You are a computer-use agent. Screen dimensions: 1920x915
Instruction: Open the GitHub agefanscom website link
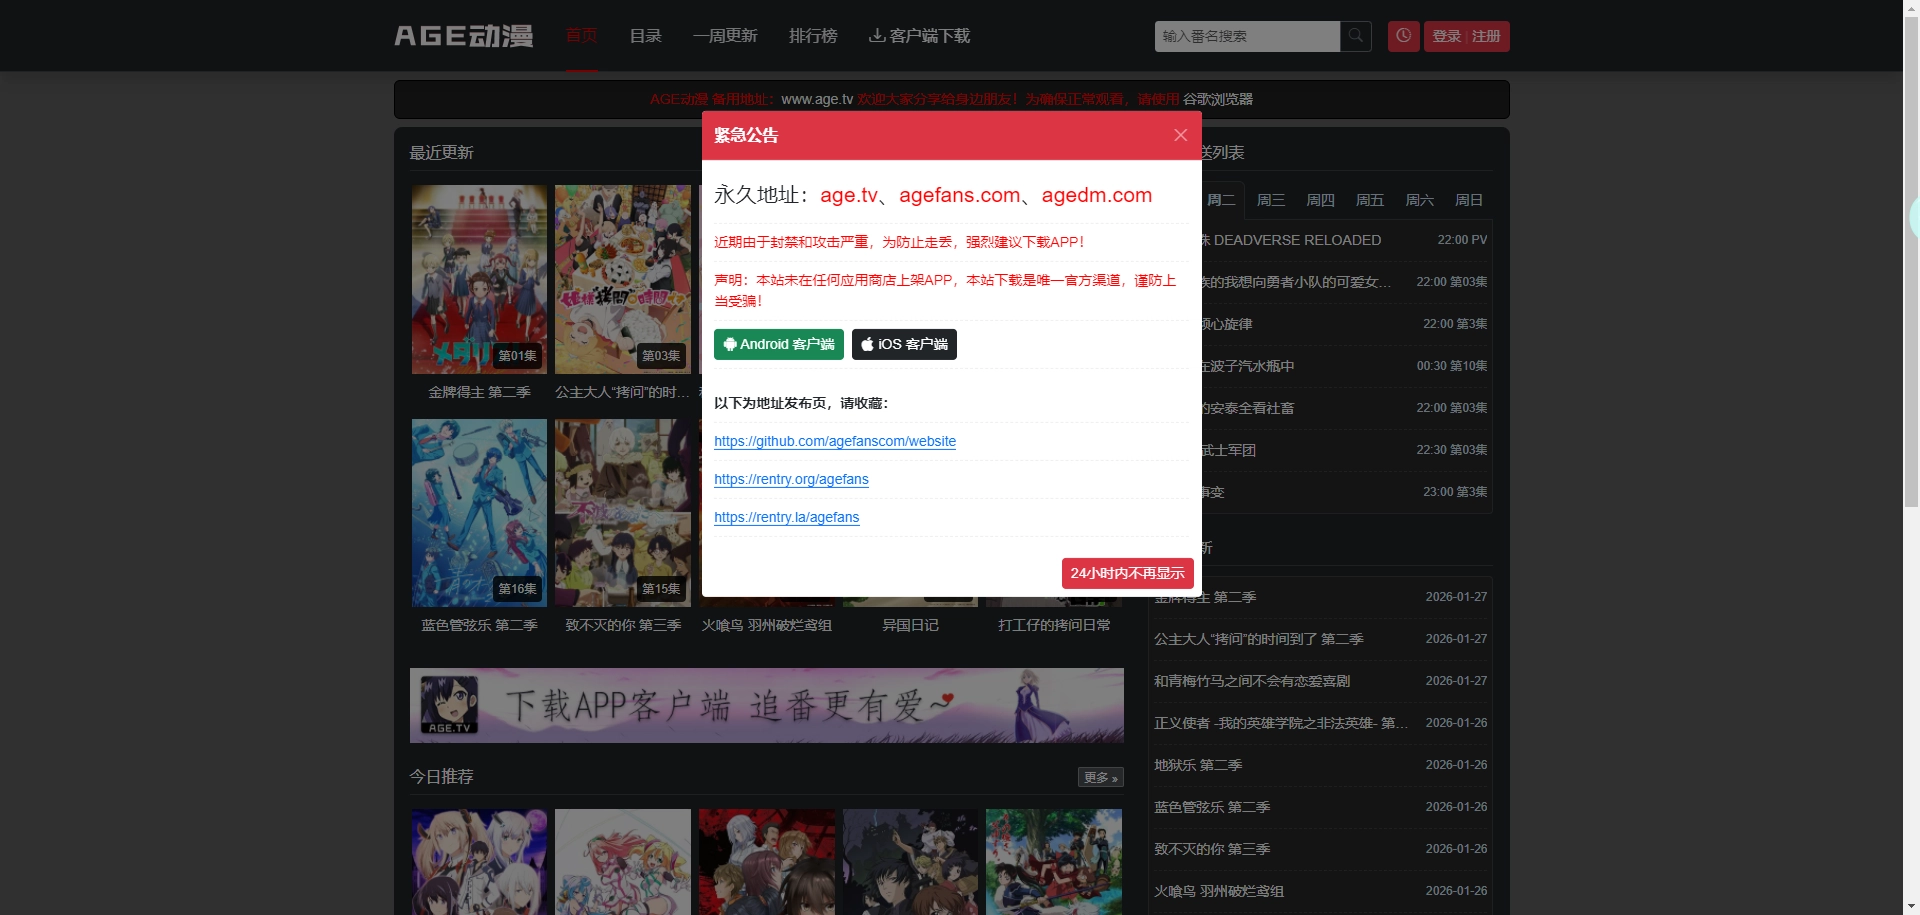(835, 441)
